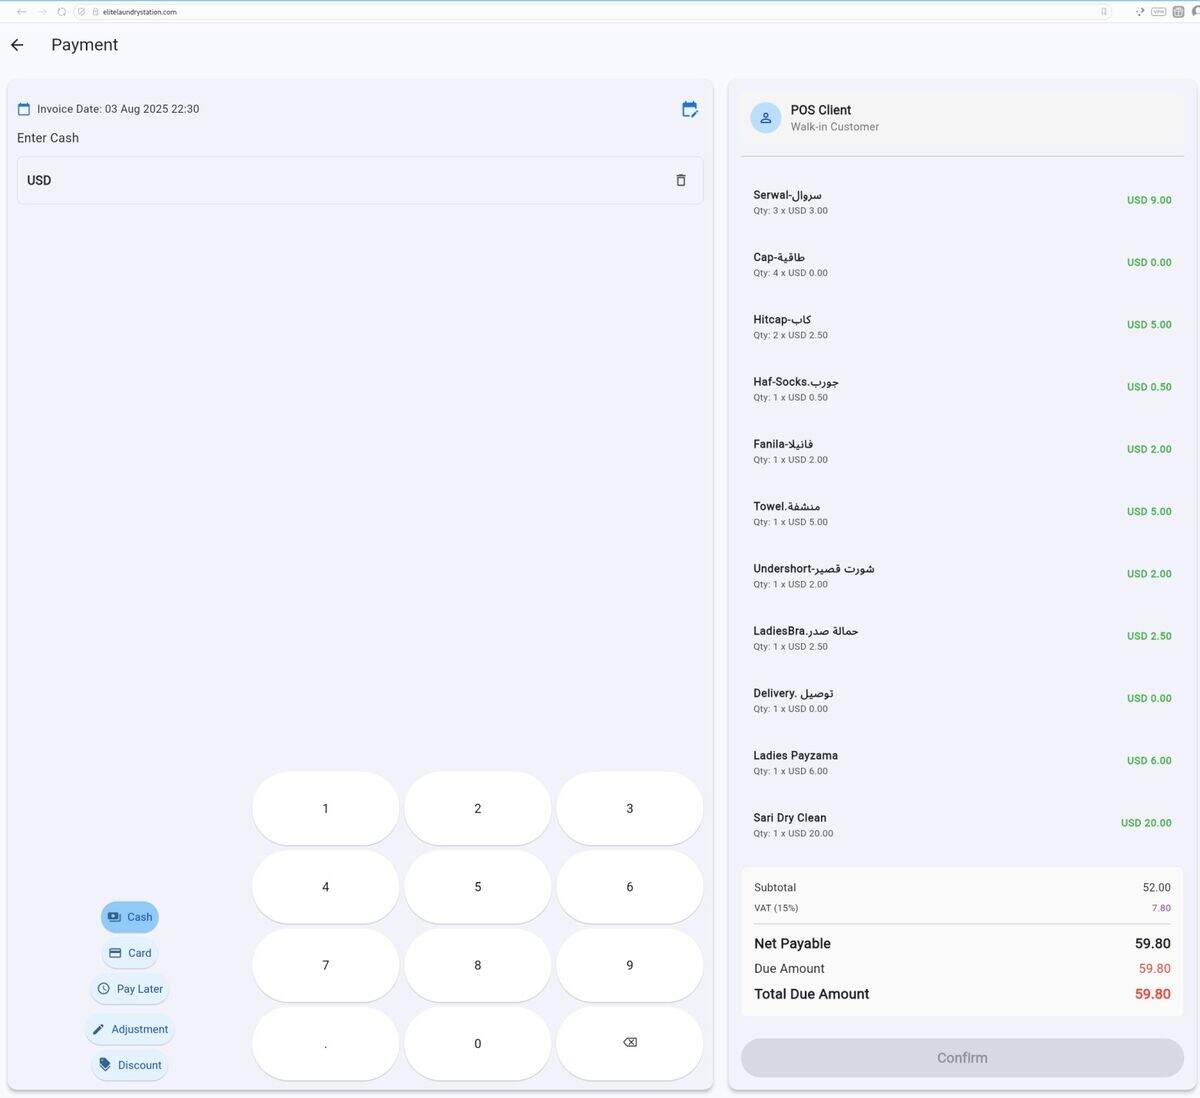Open the invoice date calendar picker

pos(24,109)
